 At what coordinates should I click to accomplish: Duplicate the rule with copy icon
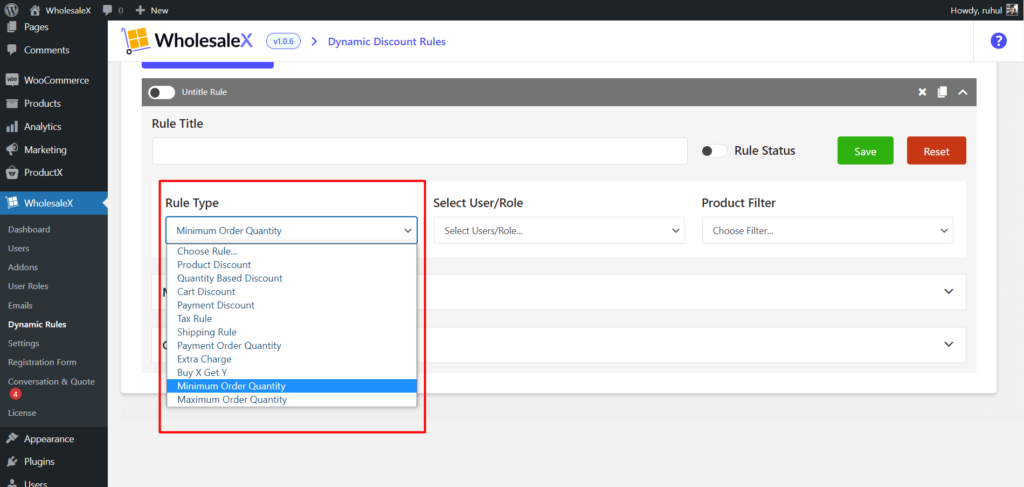tap(942, 92)
